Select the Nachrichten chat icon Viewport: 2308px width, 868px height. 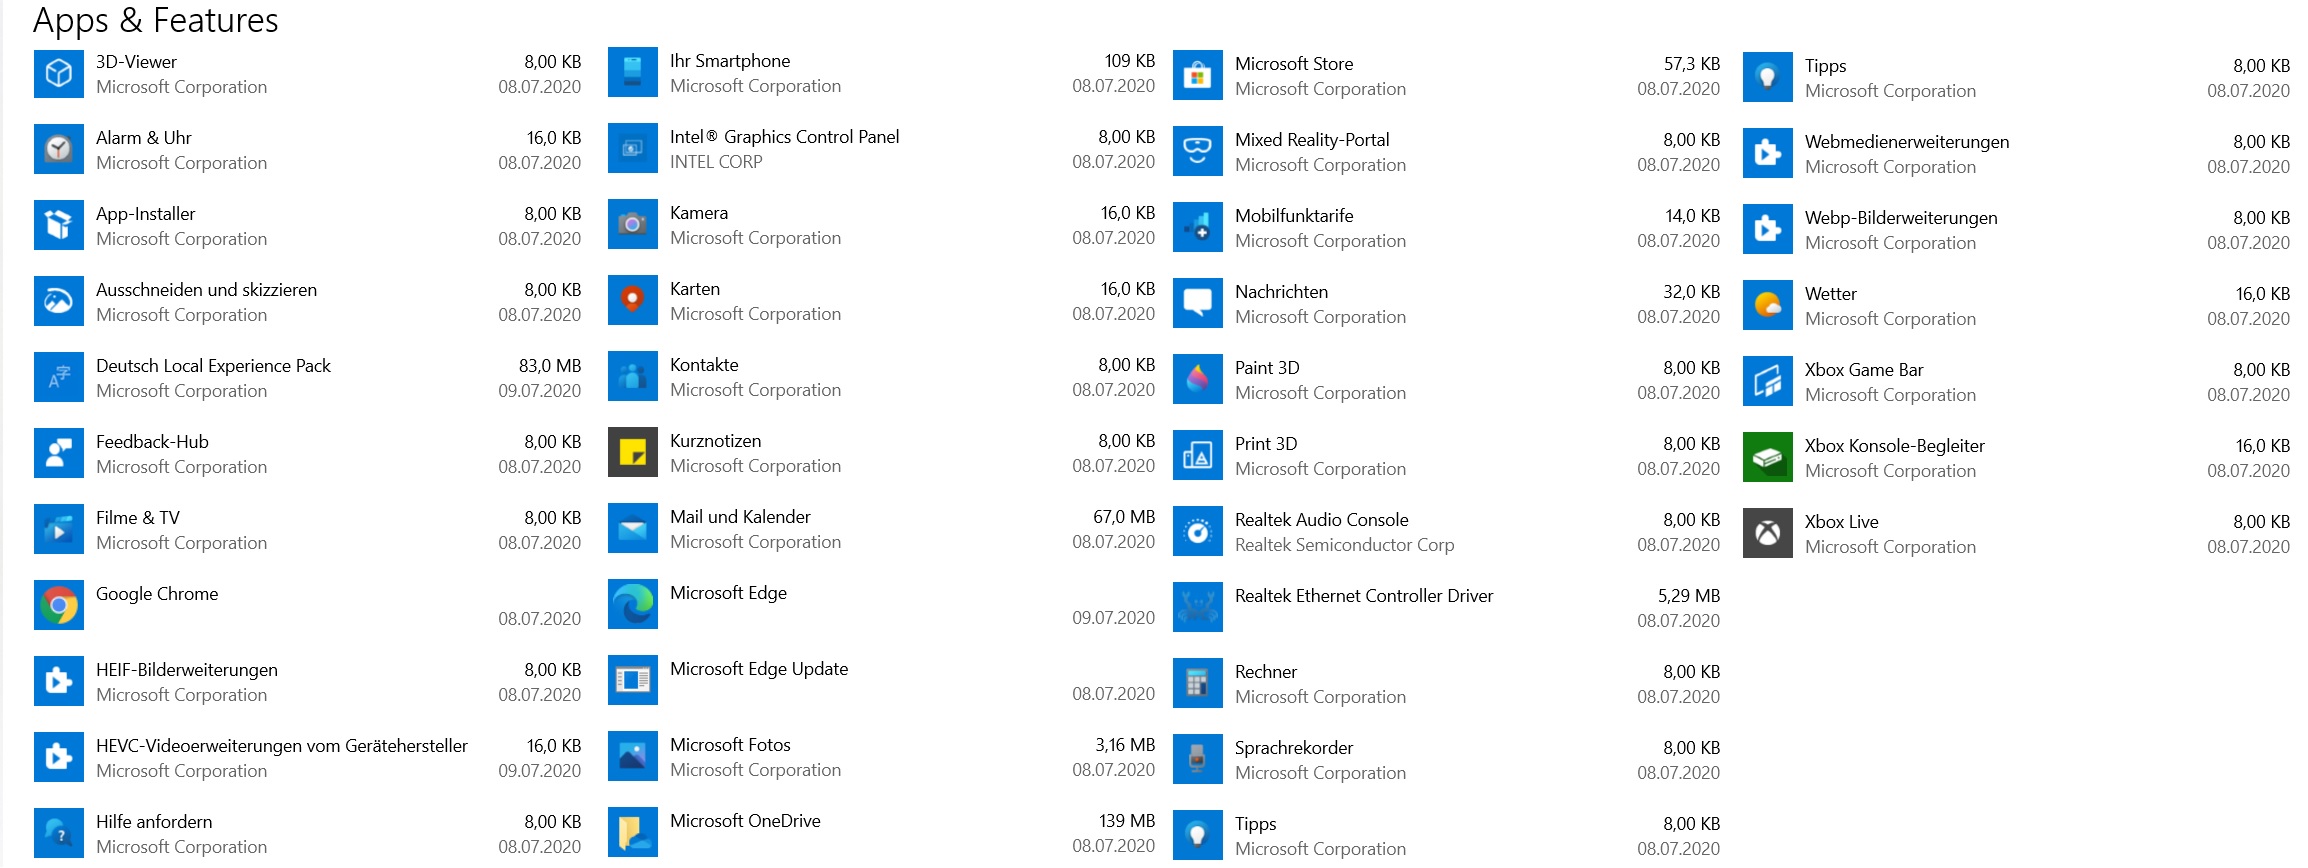coord(1198,303)
